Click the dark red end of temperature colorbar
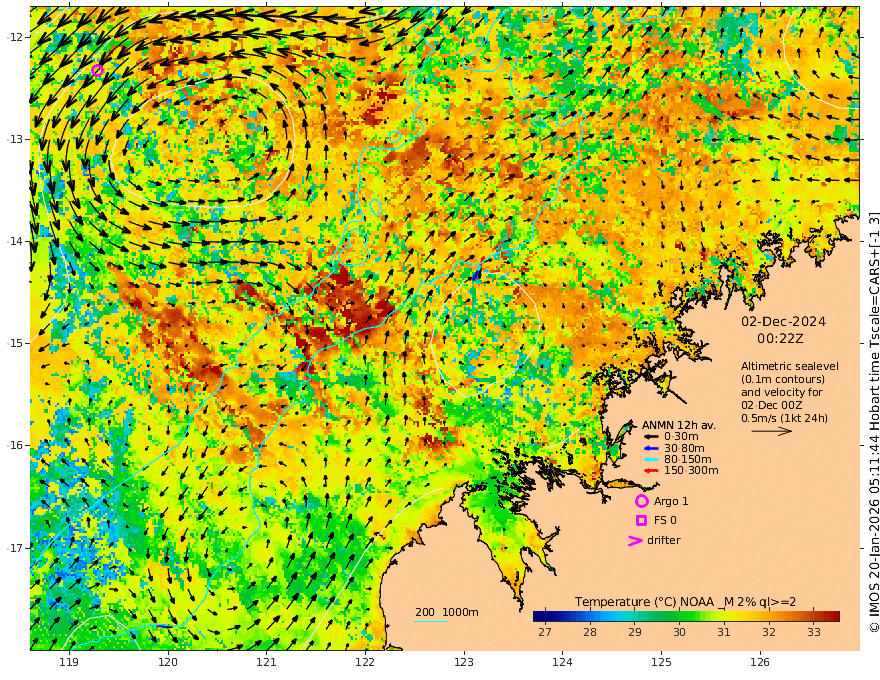Image resolution: width=880 pixels, height=680 pixels. (835, 616)
